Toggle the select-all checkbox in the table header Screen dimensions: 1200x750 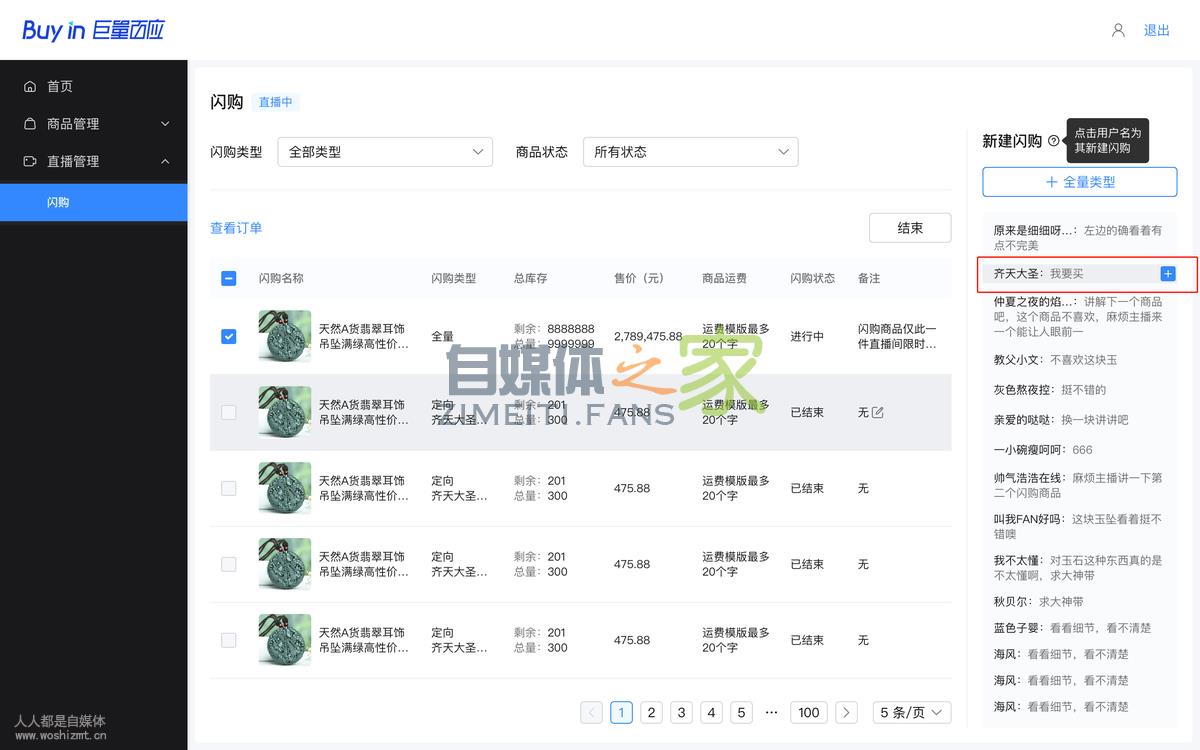click(228, 278)
